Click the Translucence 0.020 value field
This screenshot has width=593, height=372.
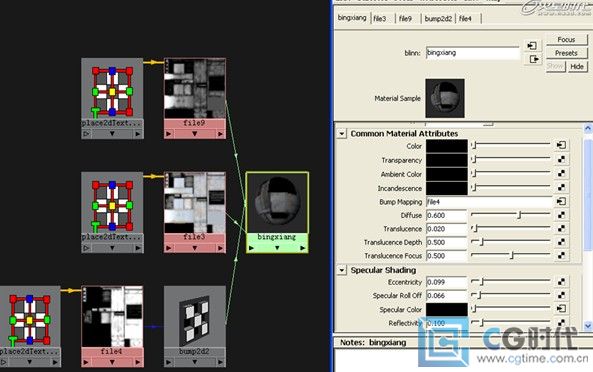447,229
